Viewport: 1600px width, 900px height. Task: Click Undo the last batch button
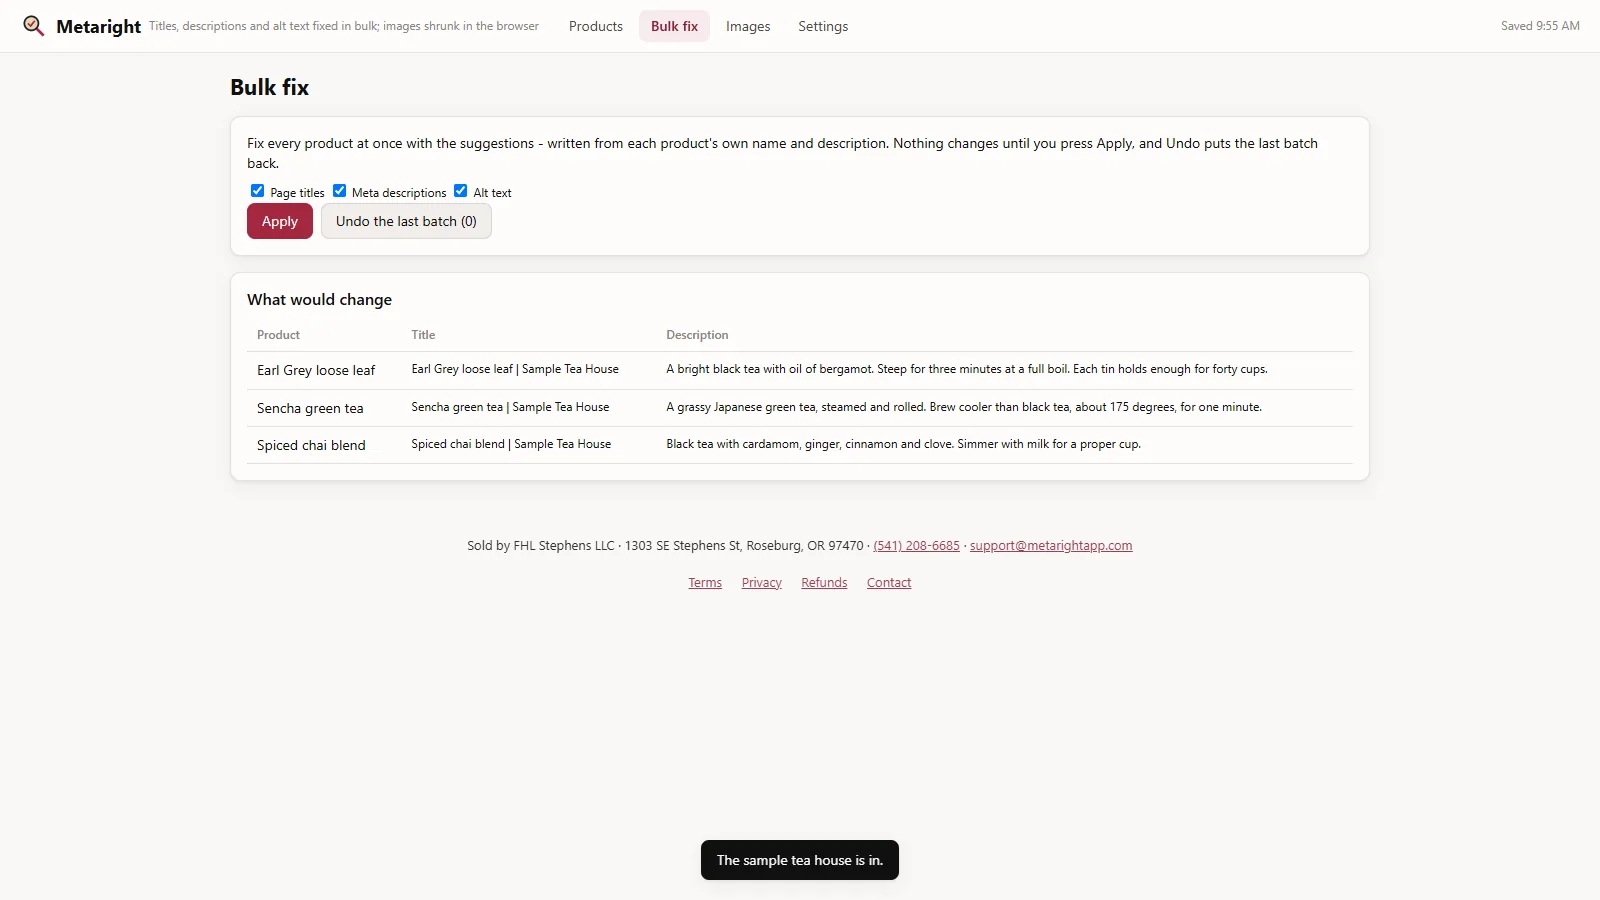pos(406,221)
